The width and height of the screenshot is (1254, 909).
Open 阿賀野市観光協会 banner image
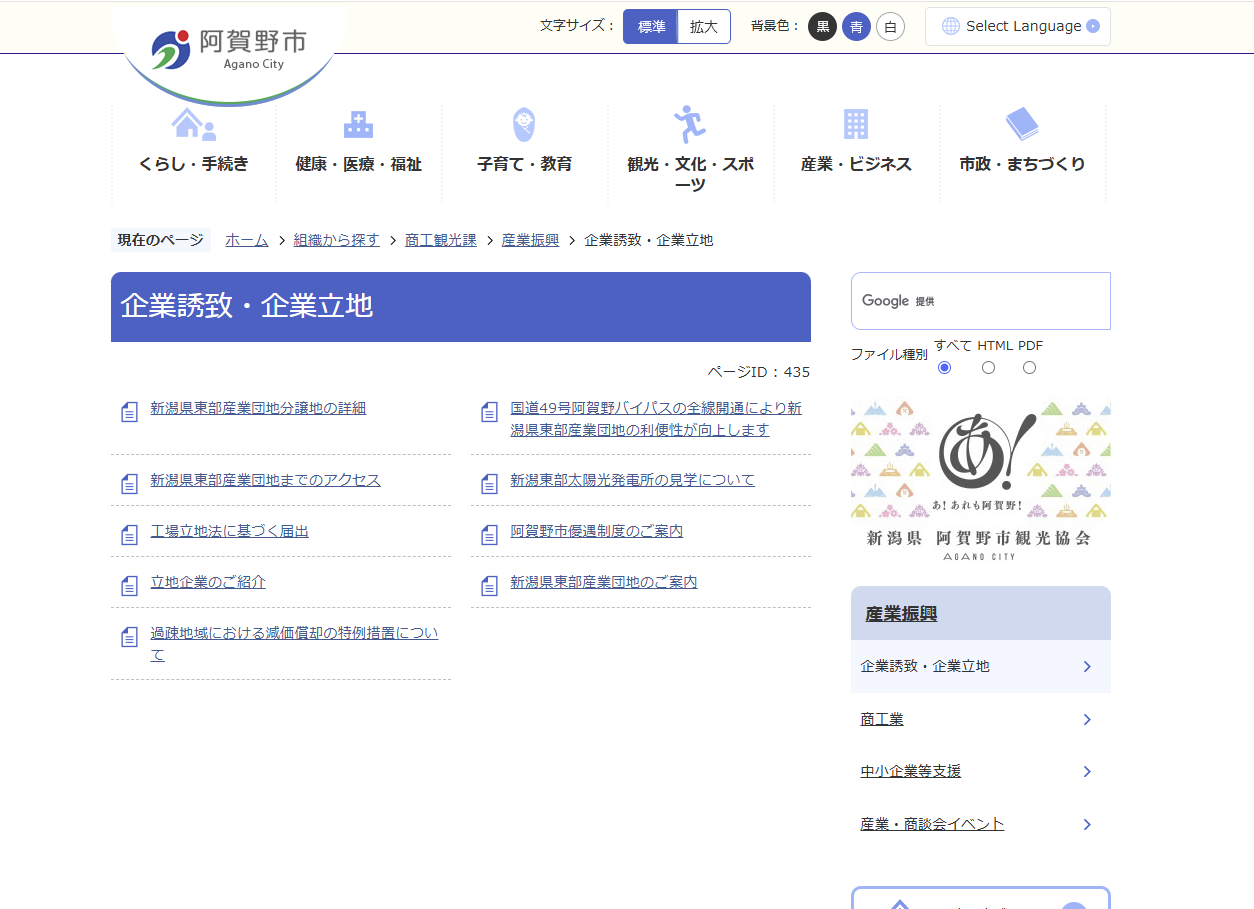coord(981,482)
